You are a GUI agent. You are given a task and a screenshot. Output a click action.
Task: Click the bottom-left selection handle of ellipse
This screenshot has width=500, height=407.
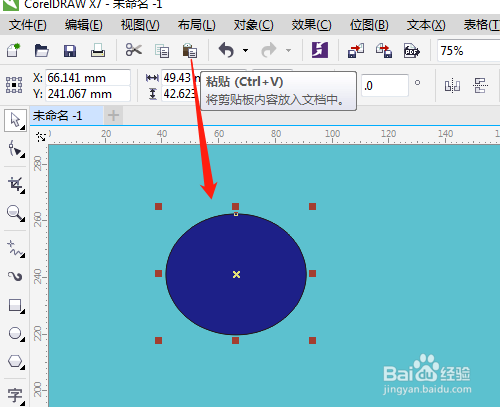(x=158, y=340)
